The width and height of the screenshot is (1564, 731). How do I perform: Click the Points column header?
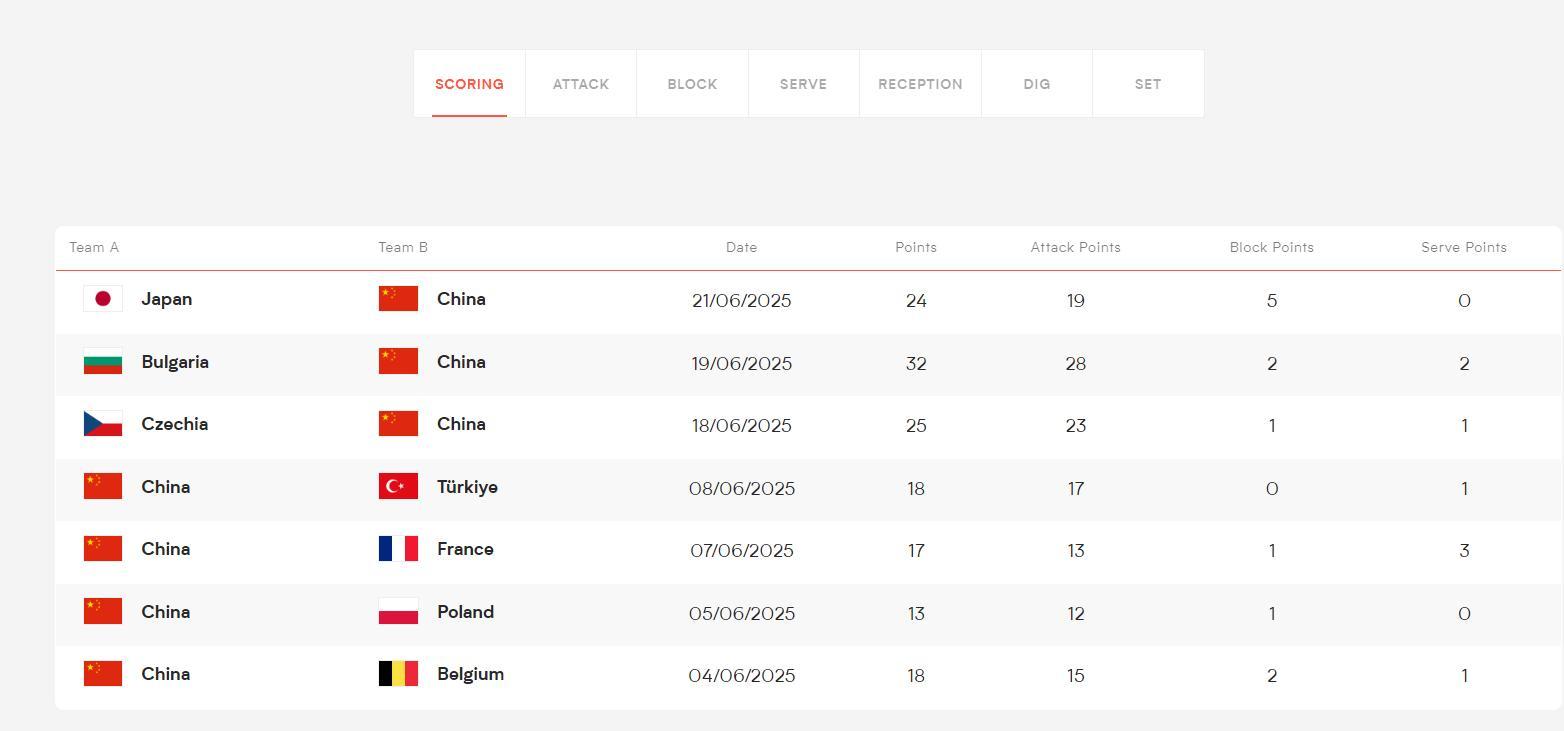pos(916,247)
